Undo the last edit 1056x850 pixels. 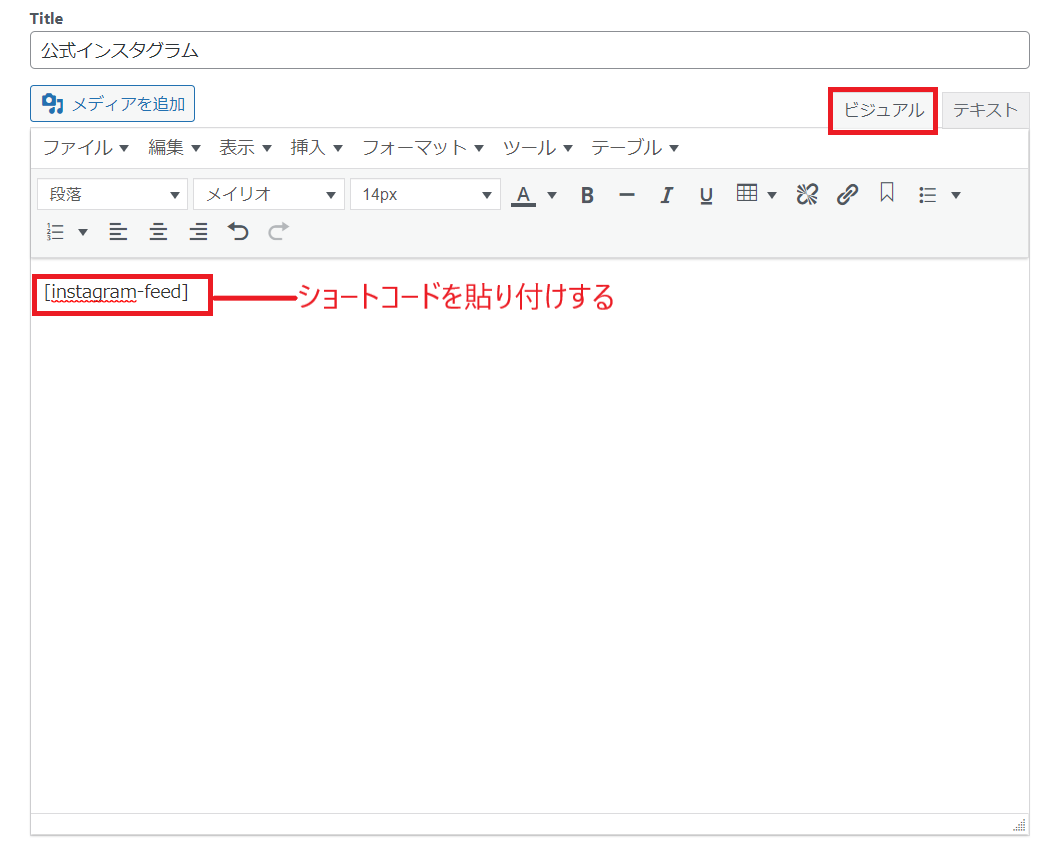[x=238, y=232]
